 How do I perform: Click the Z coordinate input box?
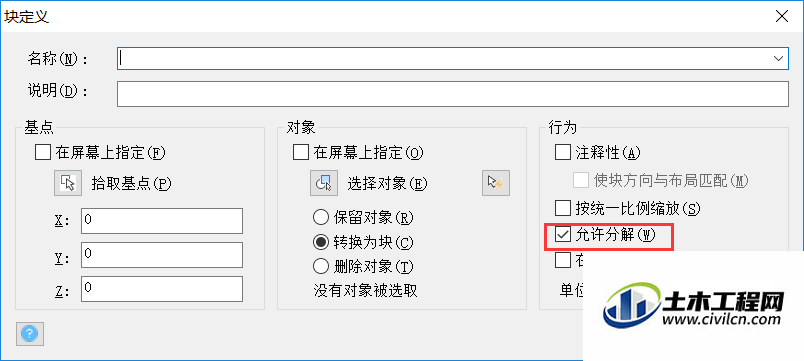coord(162,289)
